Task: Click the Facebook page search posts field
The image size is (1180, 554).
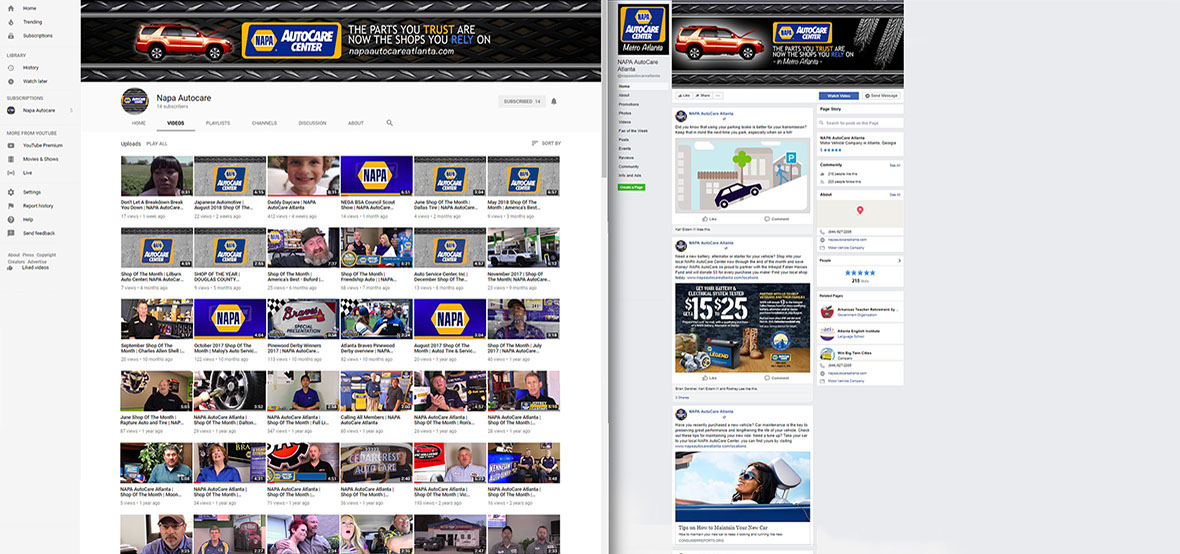Action: click(860, 123)
